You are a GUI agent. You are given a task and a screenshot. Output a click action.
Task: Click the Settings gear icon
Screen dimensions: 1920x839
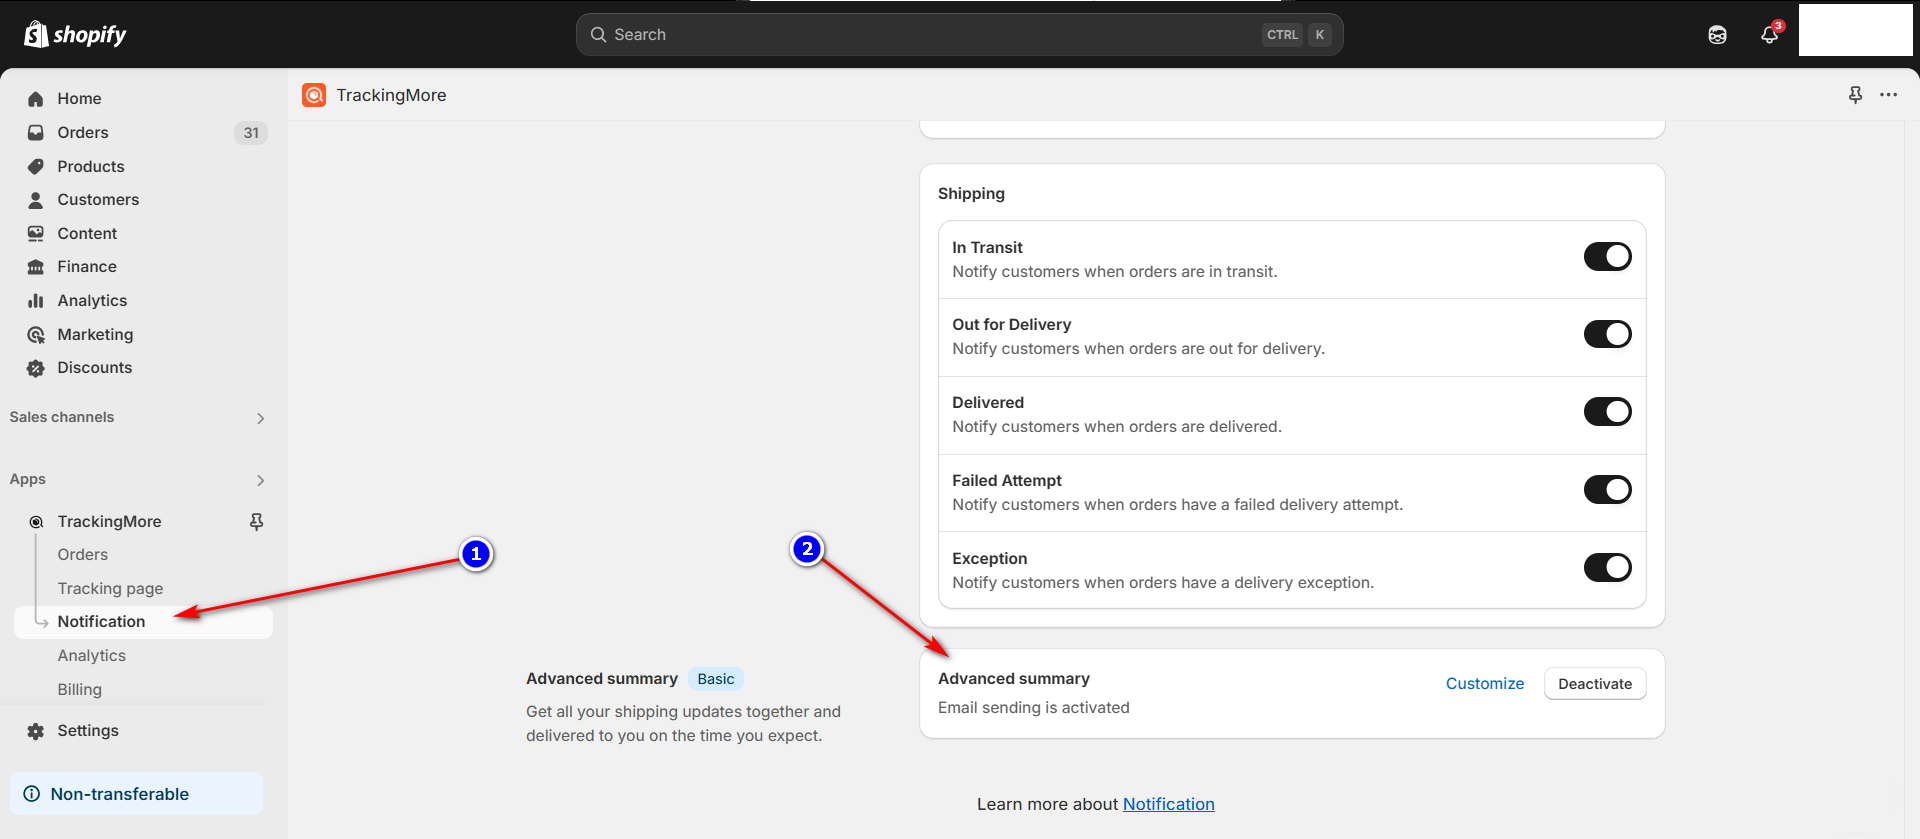coord(36,731)
